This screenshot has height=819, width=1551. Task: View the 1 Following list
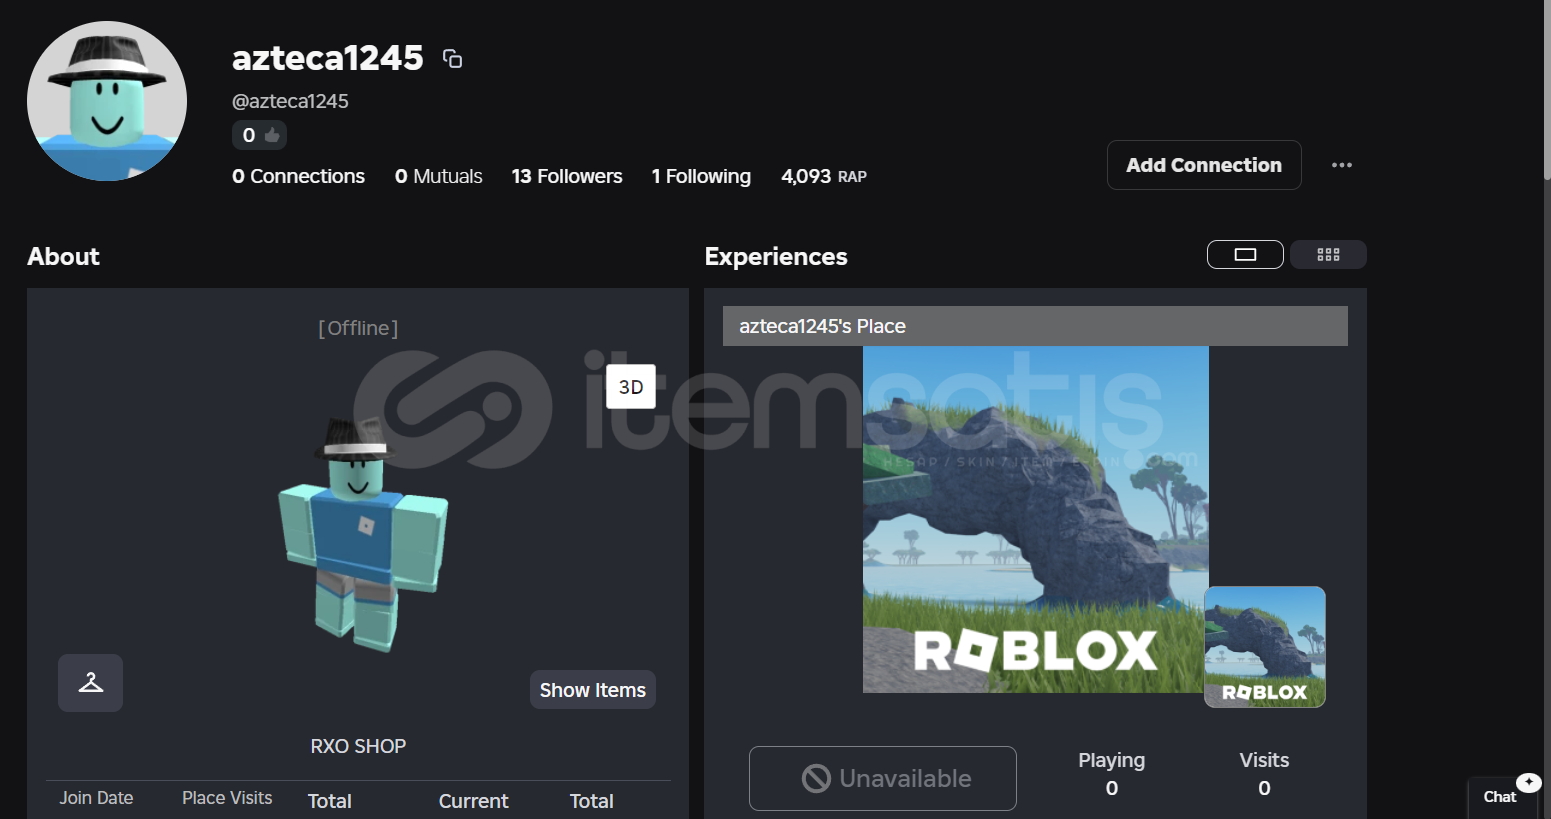(701, 177)
